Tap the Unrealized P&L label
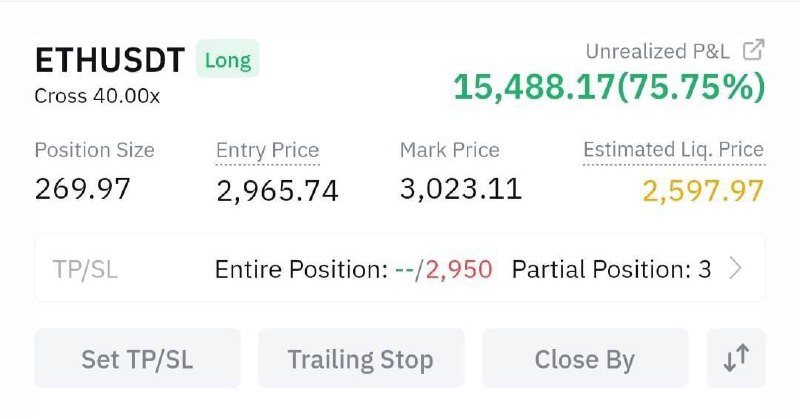800x419 pixels. point(658,51)
